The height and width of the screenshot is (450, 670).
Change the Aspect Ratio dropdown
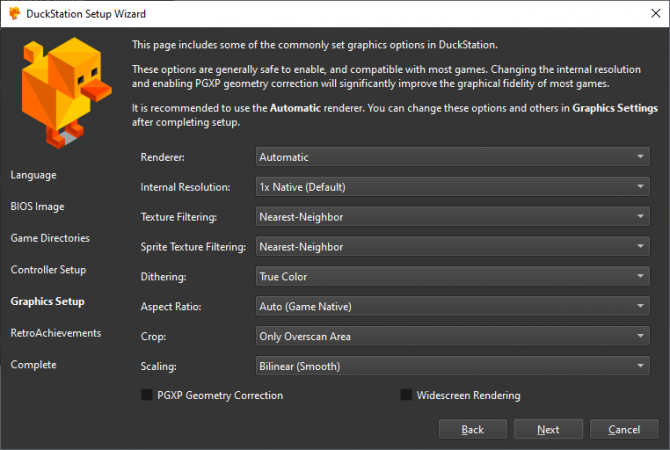[452, 306]
